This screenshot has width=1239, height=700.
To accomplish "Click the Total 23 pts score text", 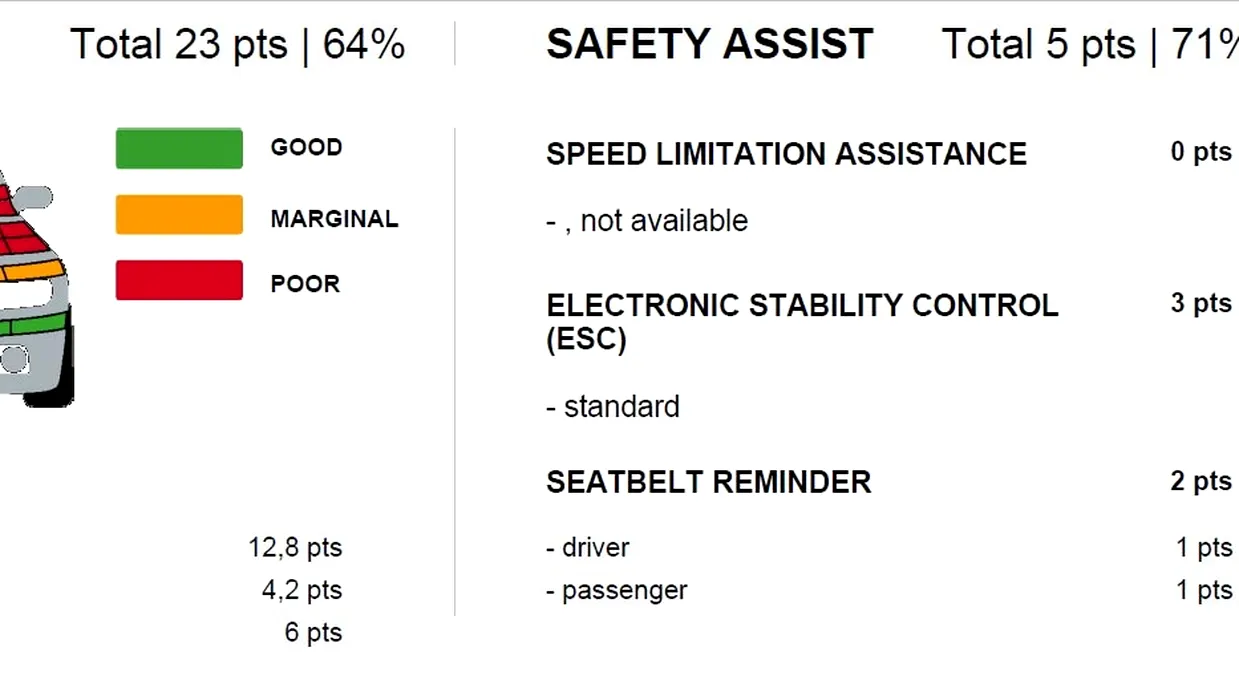I will click(x=237, y=44).
